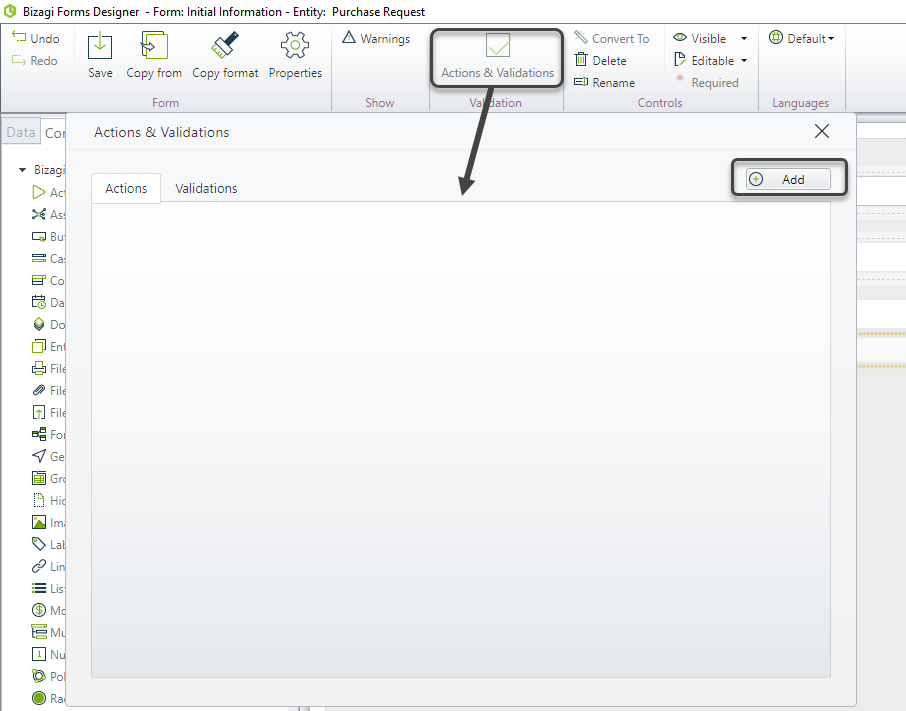The height and width of the screenshot is (711, 906).
Task: Select the Link chain control icon
Action: coord(39,566)
